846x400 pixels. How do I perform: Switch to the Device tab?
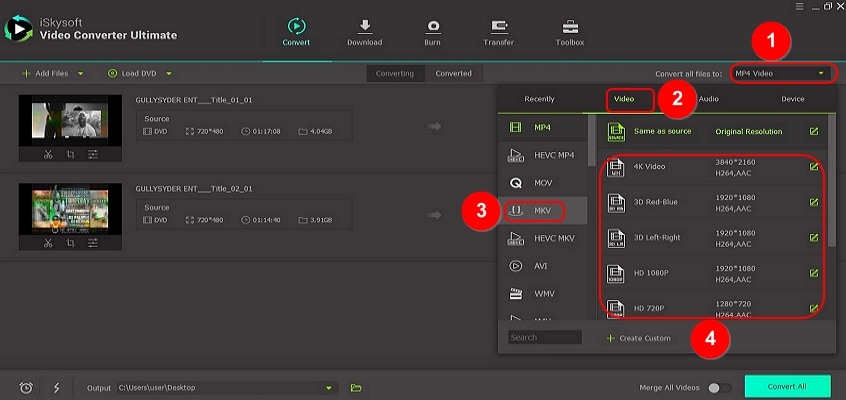pos(793,99)
